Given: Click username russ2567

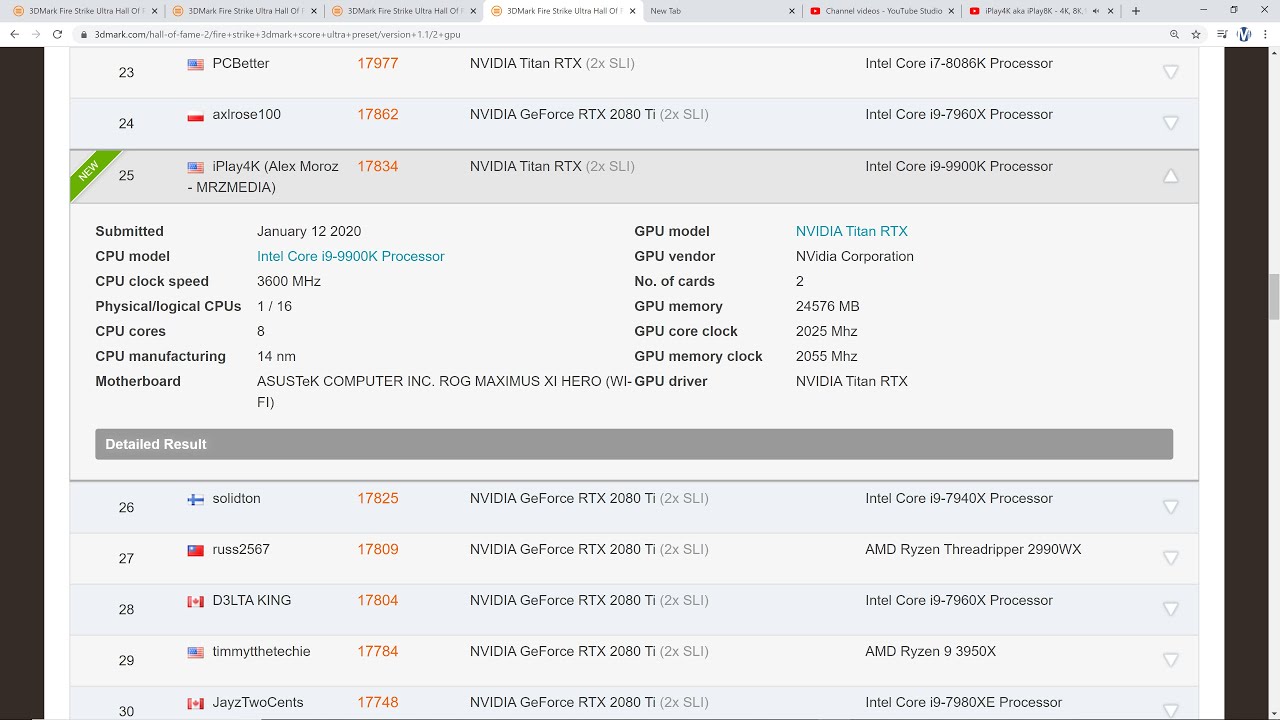Looking at the screenshot, I should 241,549.
